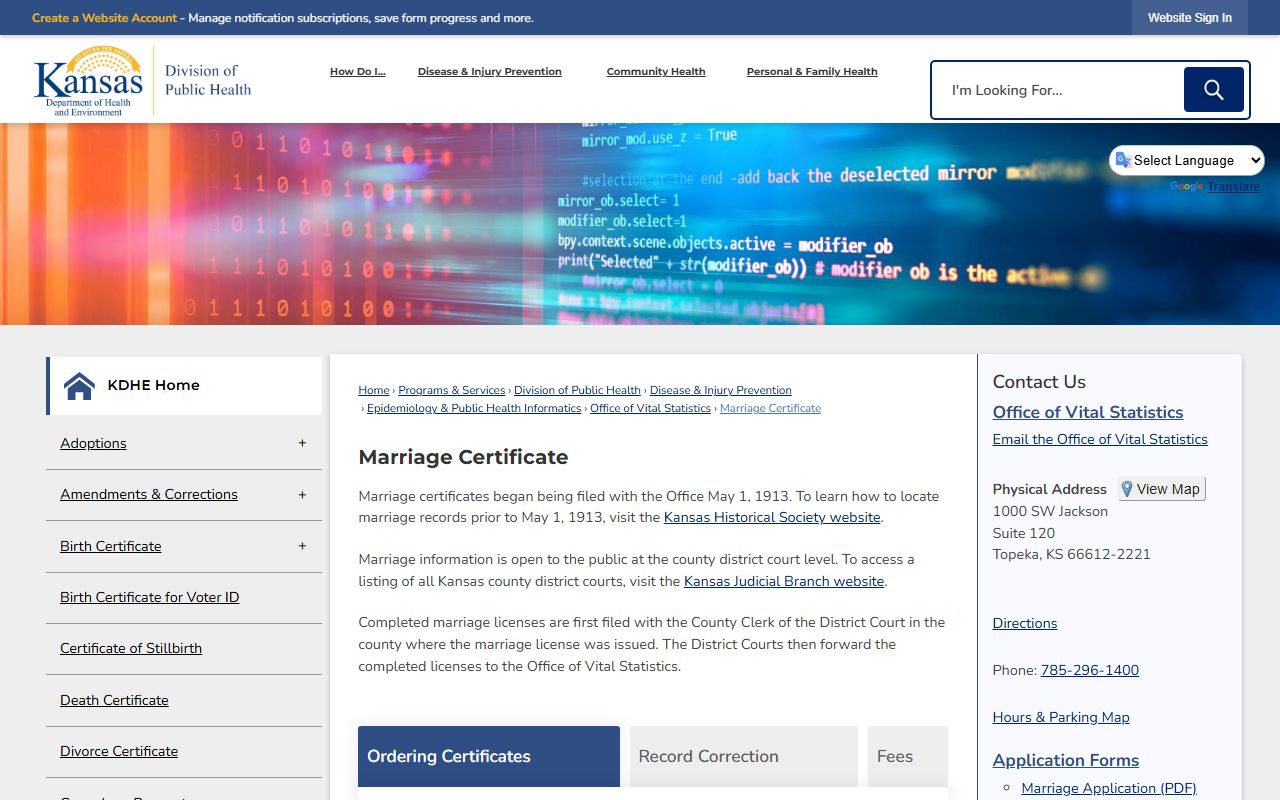Click in the I'm Looking For search field

click(1060, 90)
